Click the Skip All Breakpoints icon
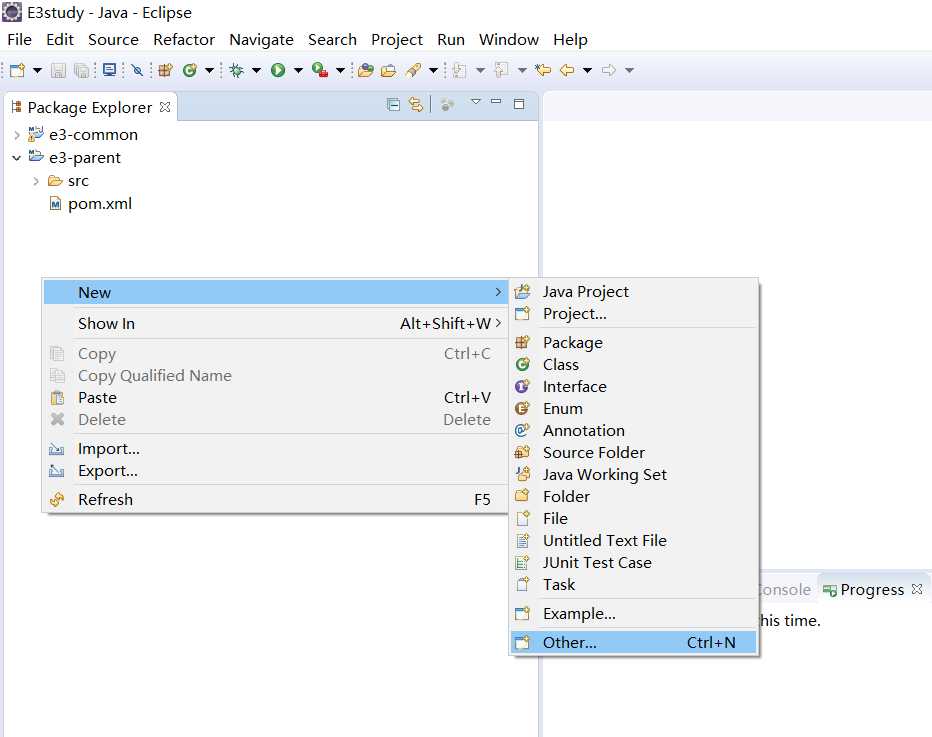This screenshot has width=932, height=737. pos(137,70)
